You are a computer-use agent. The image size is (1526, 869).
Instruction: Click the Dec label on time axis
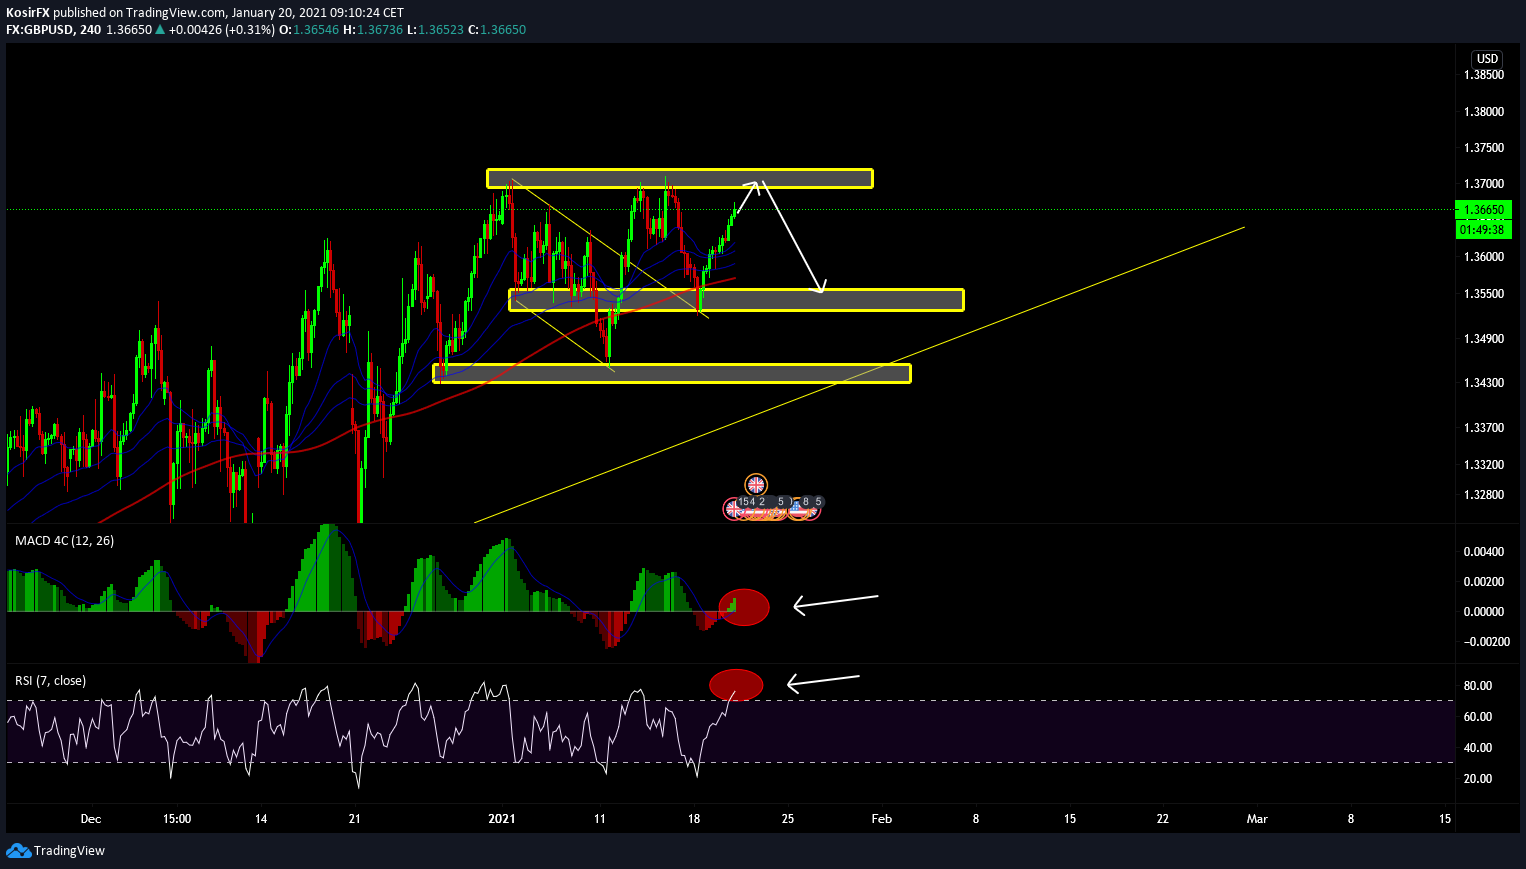tap(91, 819)
